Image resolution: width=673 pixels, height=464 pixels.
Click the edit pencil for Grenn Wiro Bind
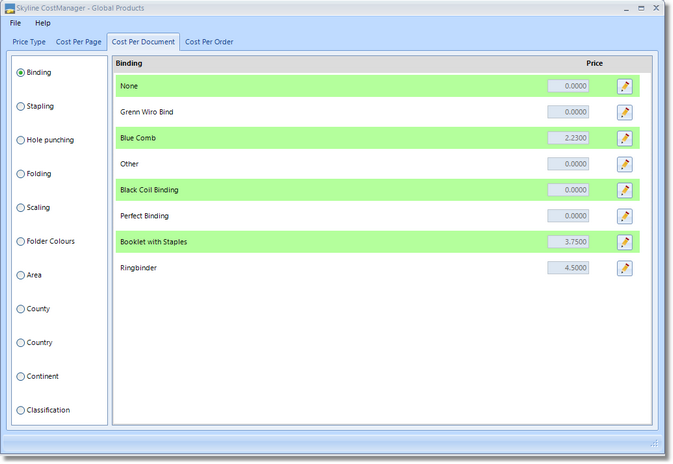click(x=624, y=112)
